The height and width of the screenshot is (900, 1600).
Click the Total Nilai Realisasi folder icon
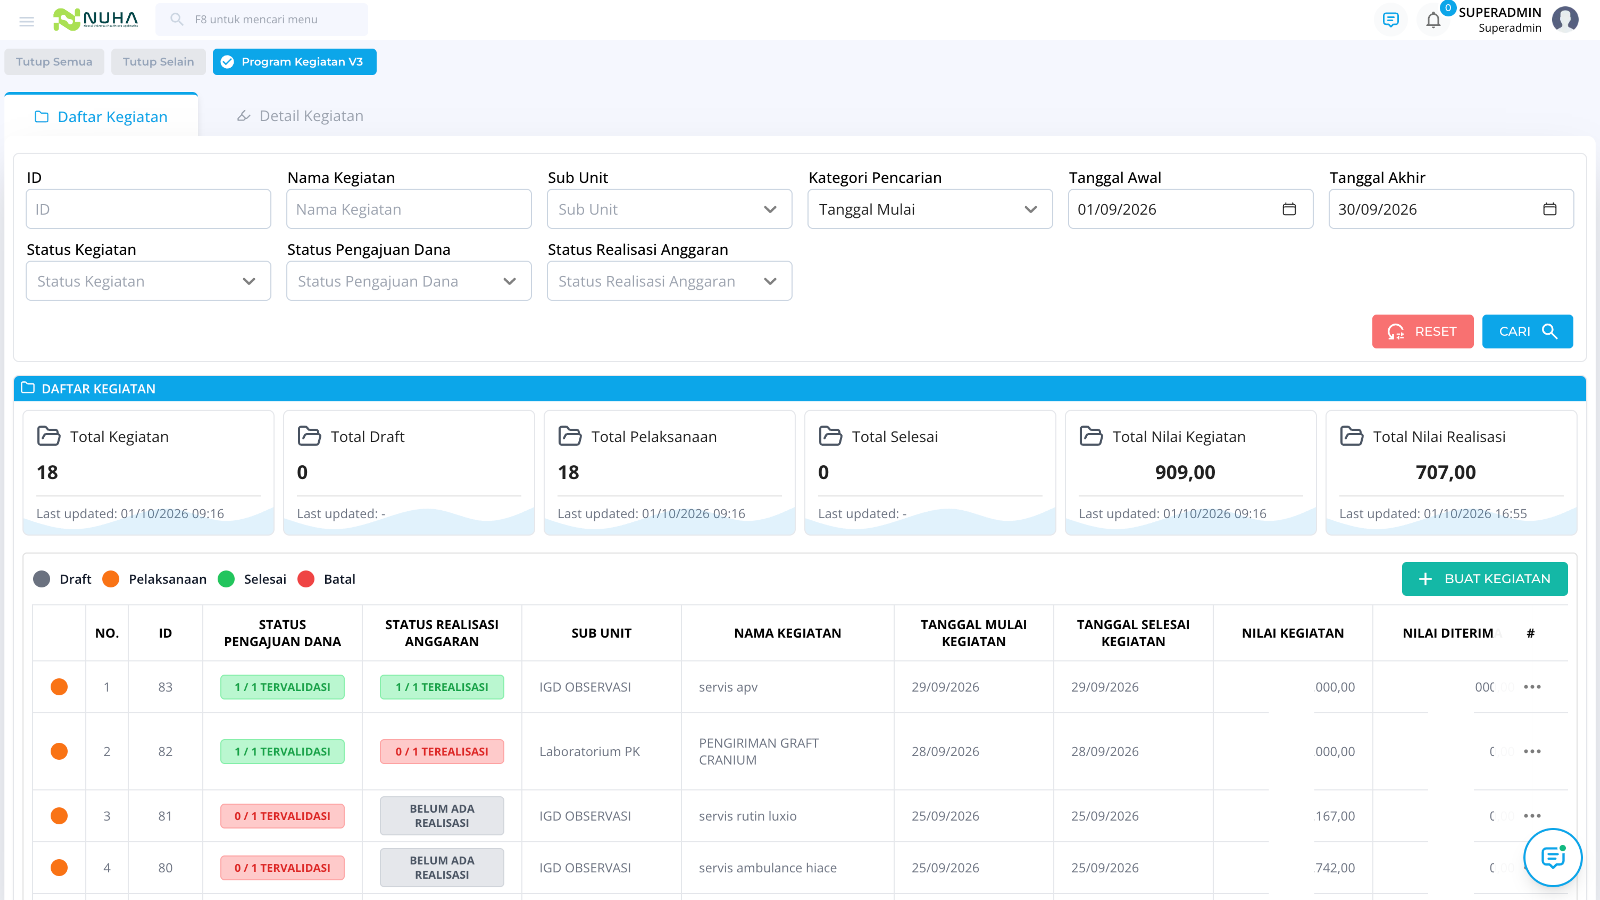tap(1352, 436)
